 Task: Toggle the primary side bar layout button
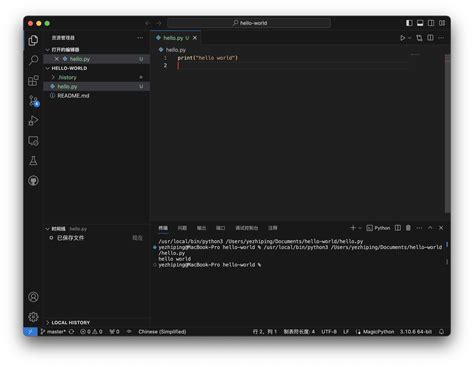[409, 23]
